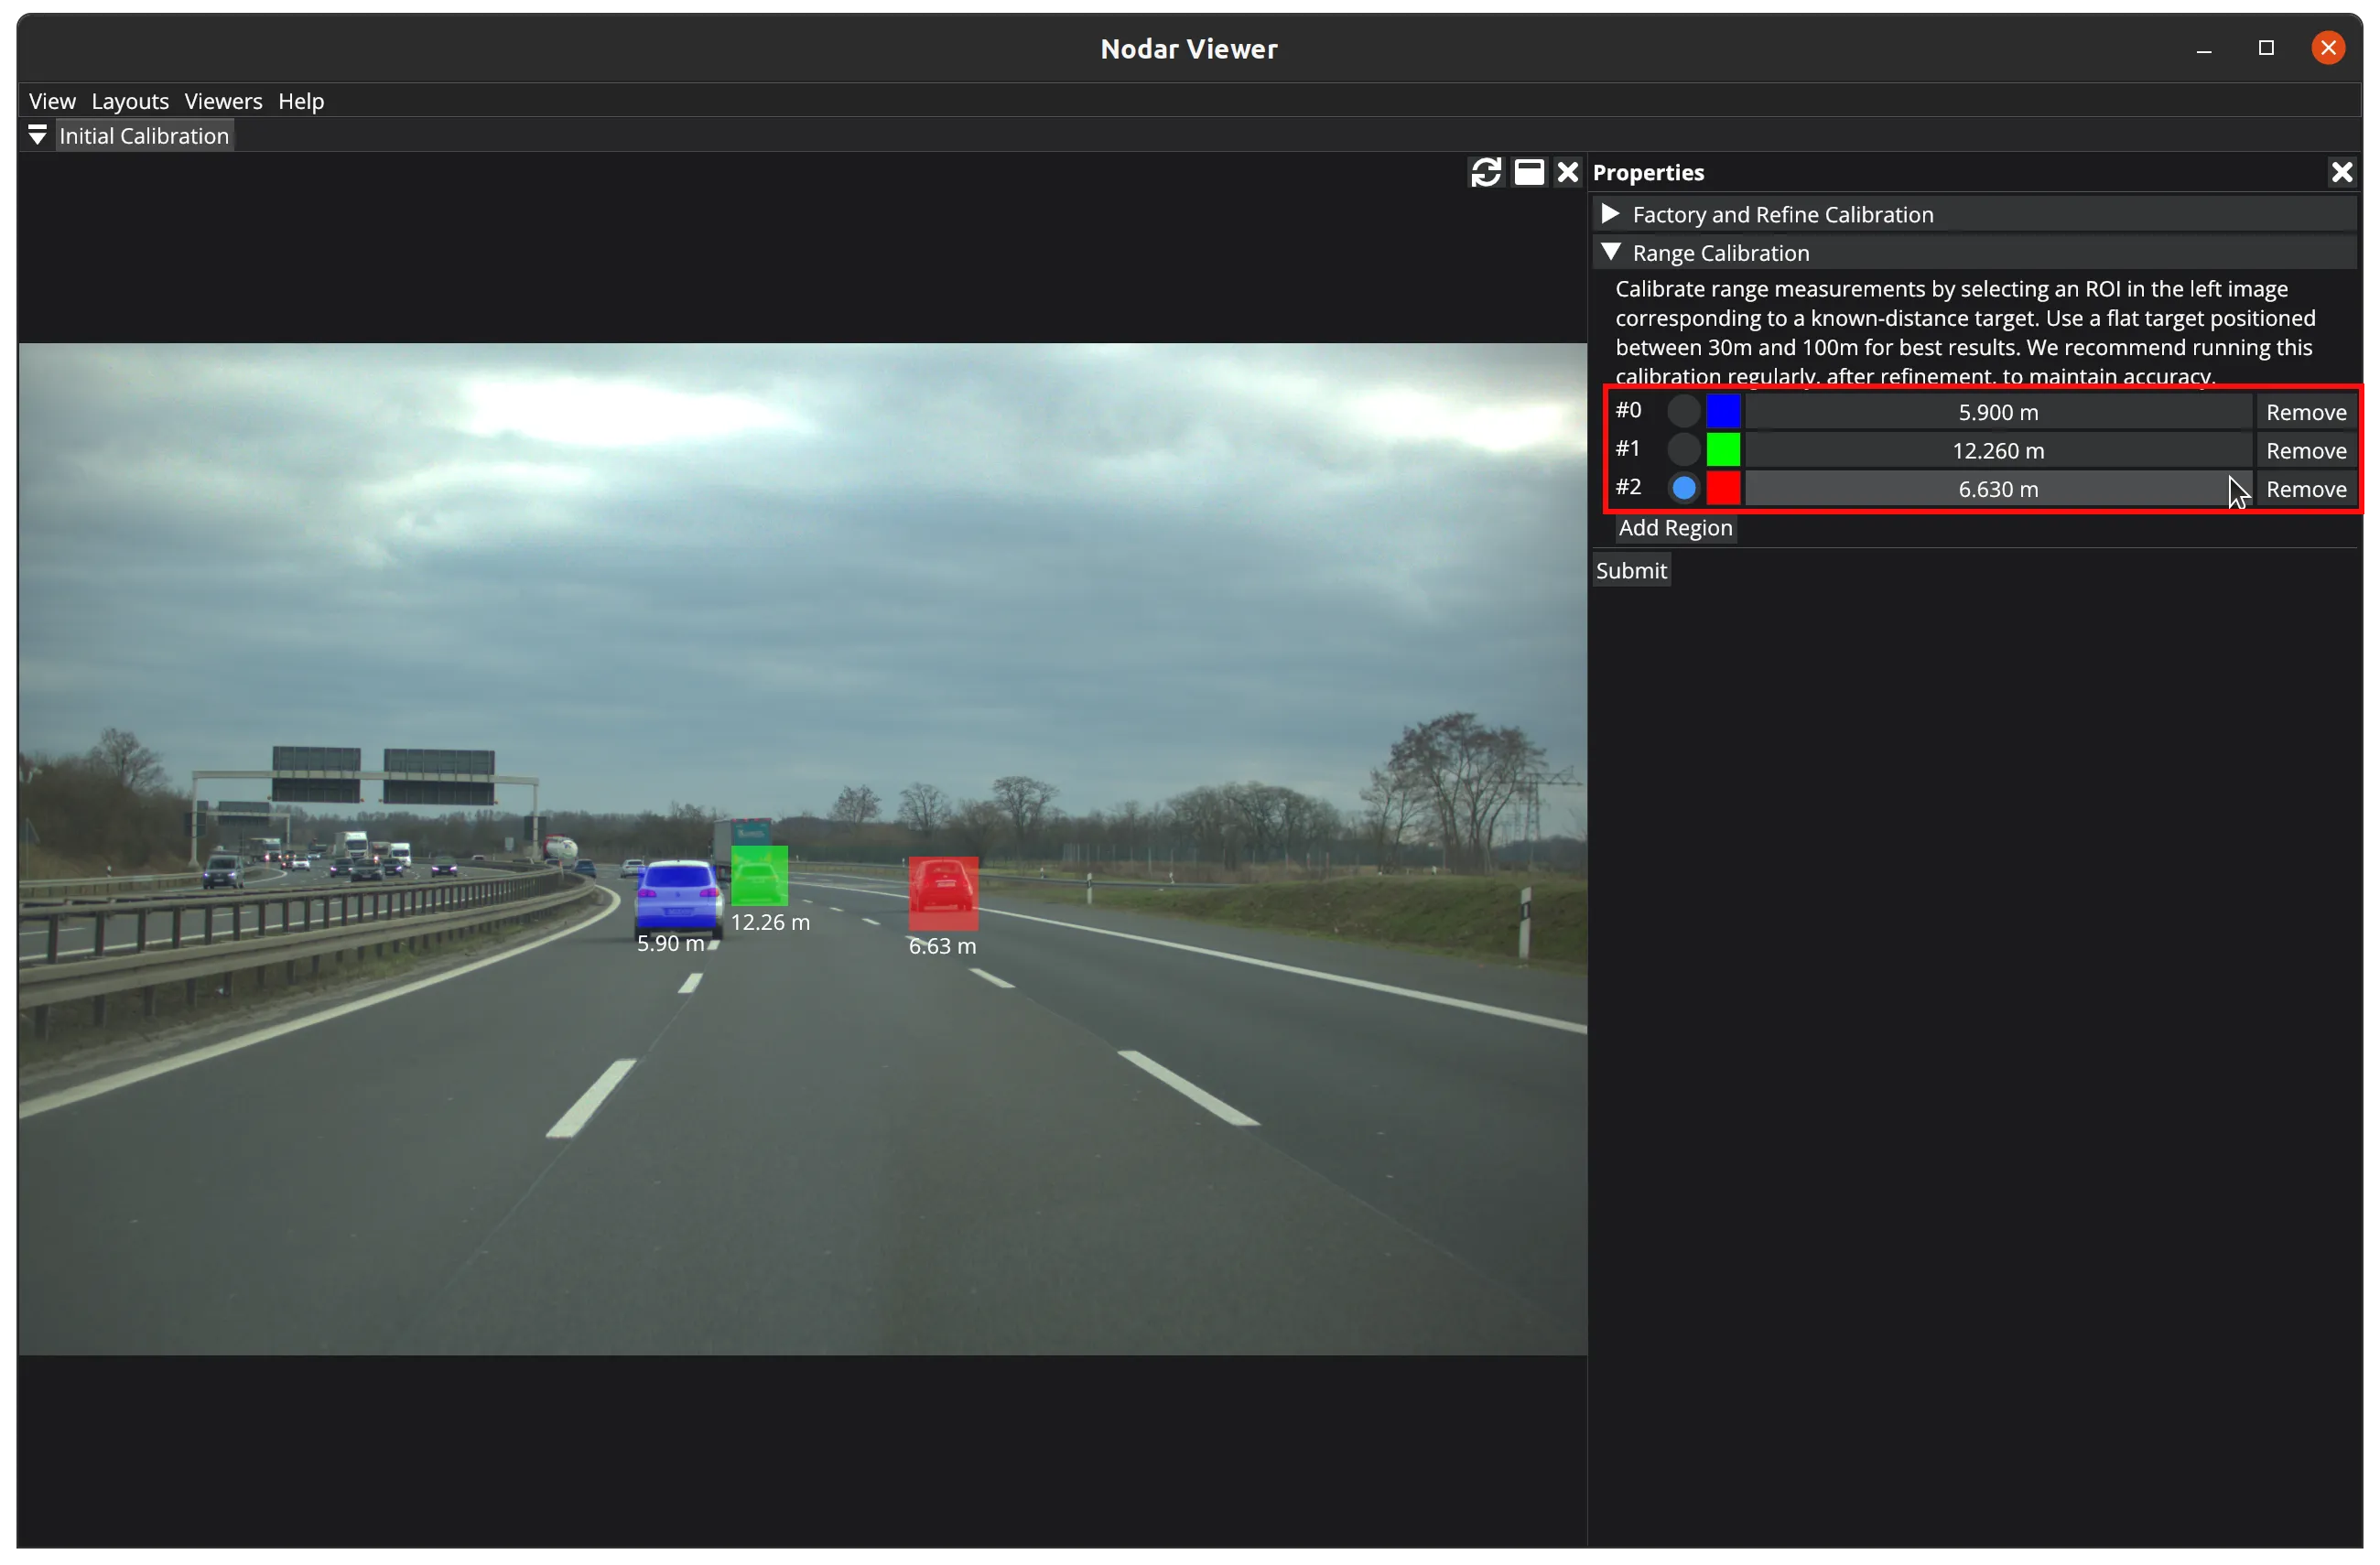
Task: Submit the range calibration
Action: coord(1630,570)
